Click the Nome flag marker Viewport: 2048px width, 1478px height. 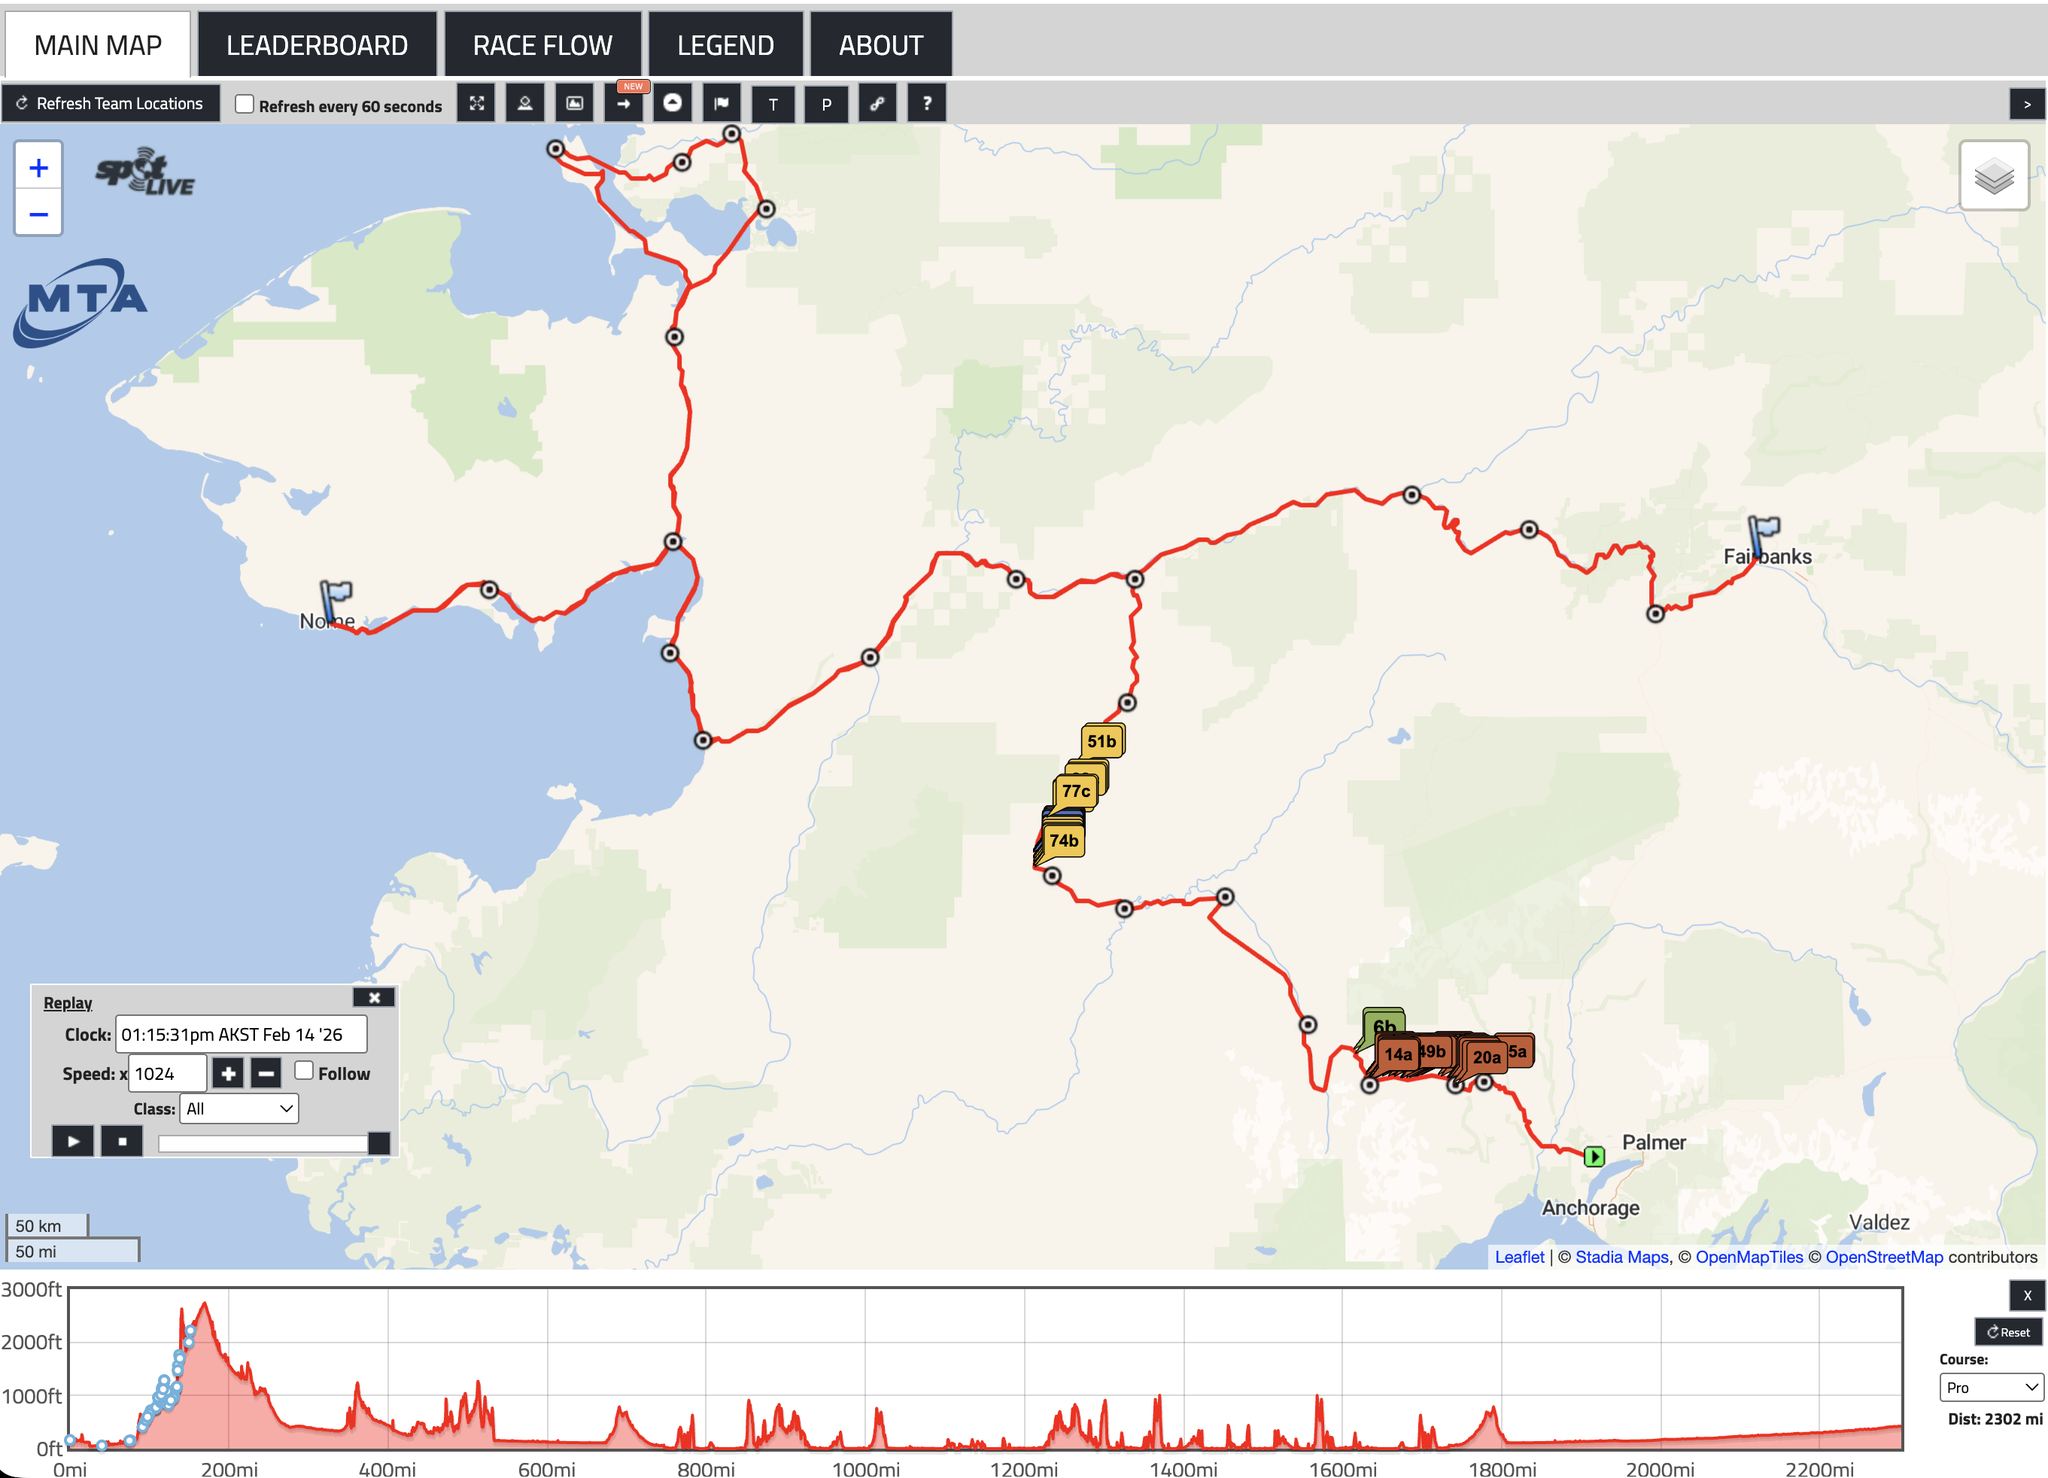pyautogui.click(x=335, y=601)
